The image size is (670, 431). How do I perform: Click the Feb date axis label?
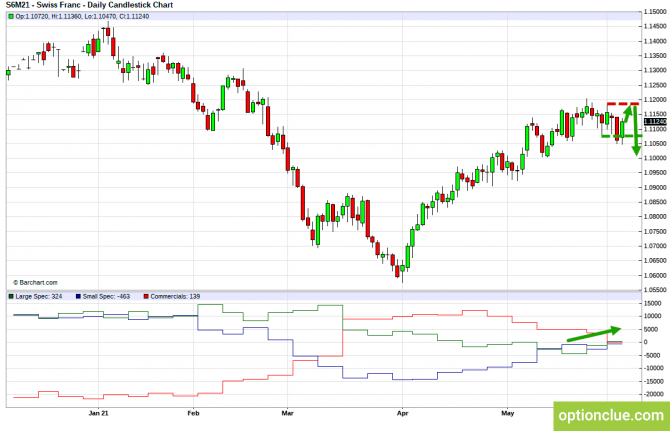(194, 413)
